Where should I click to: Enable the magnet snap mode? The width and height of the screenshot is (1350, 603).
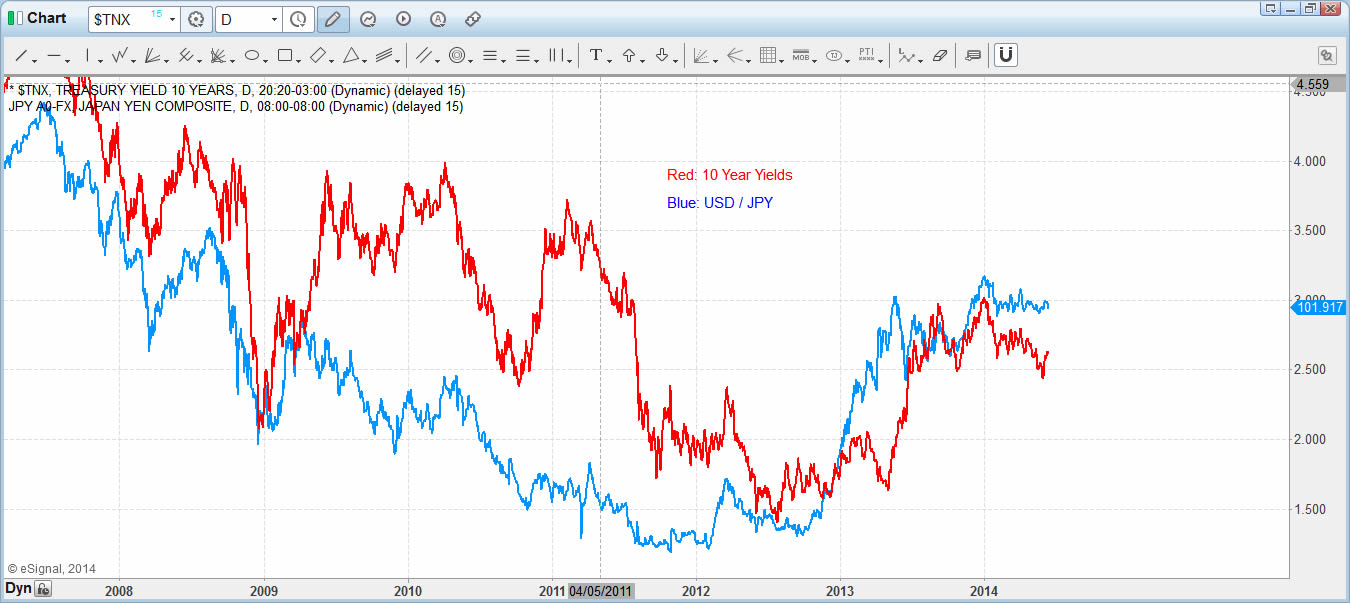(1005, 55)
